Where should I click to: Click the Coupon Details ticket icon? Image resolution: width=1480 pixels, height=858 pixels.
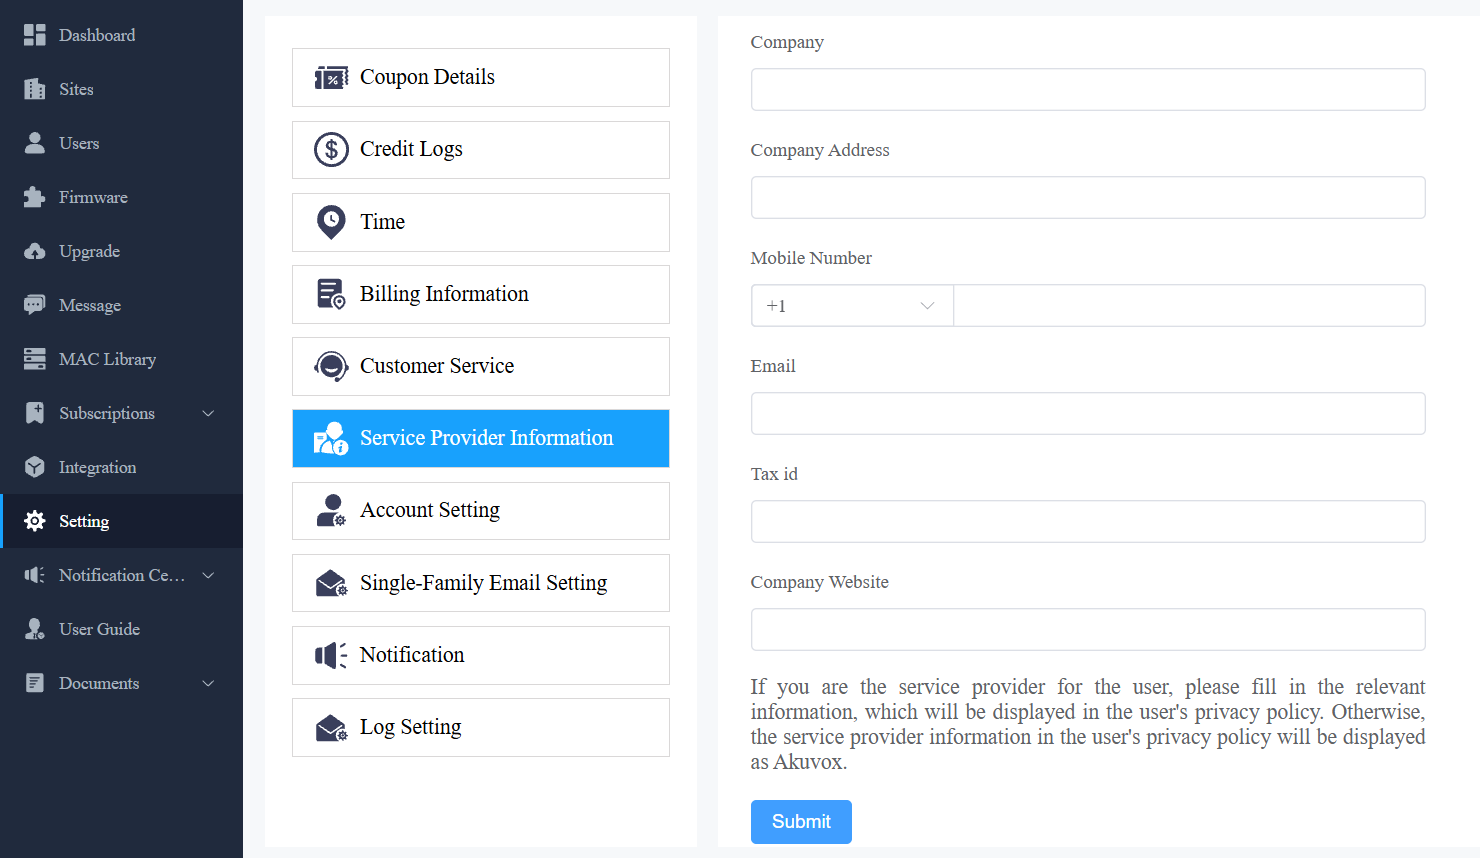(x=331, y=78)
